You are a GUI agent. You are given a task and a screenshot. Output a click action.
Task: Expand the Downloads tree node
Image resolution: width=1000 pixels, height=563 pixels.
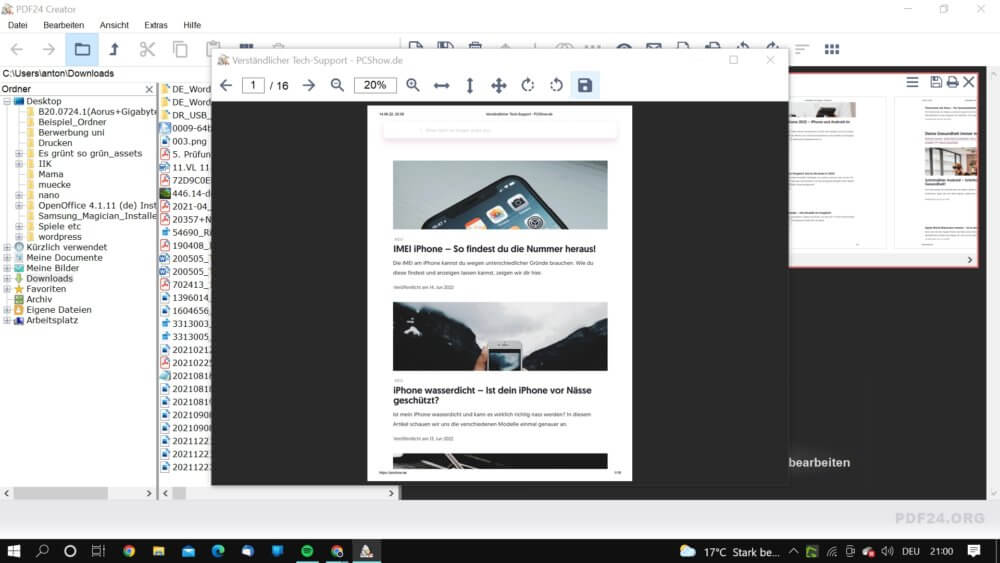click(x=7, y=279)
